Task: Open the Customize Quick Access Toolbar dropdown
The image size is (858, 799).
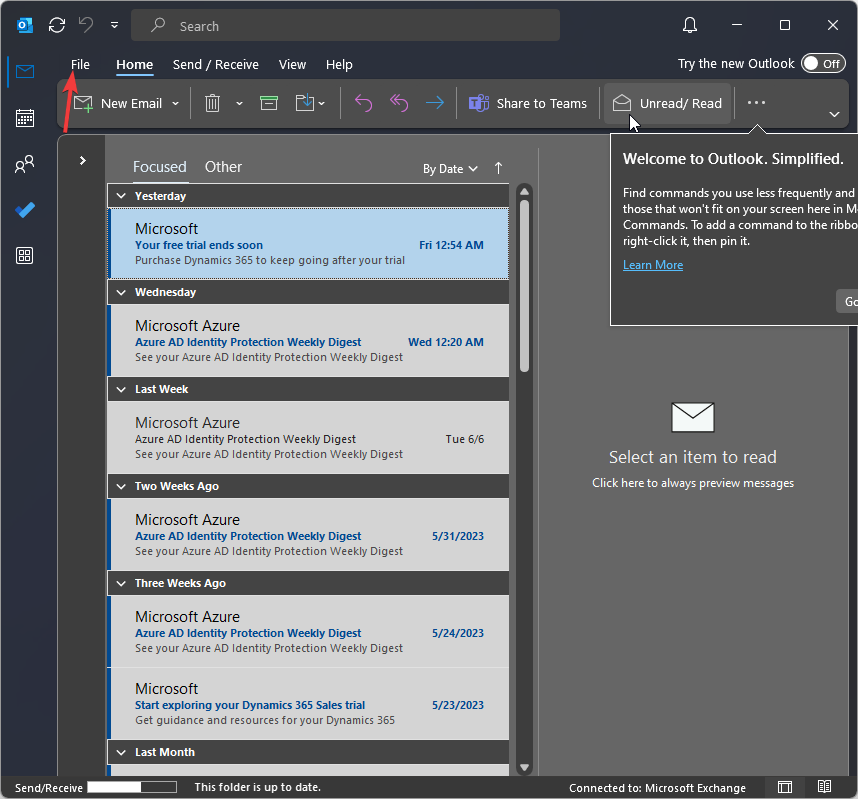Action: [x=114, y=25]
